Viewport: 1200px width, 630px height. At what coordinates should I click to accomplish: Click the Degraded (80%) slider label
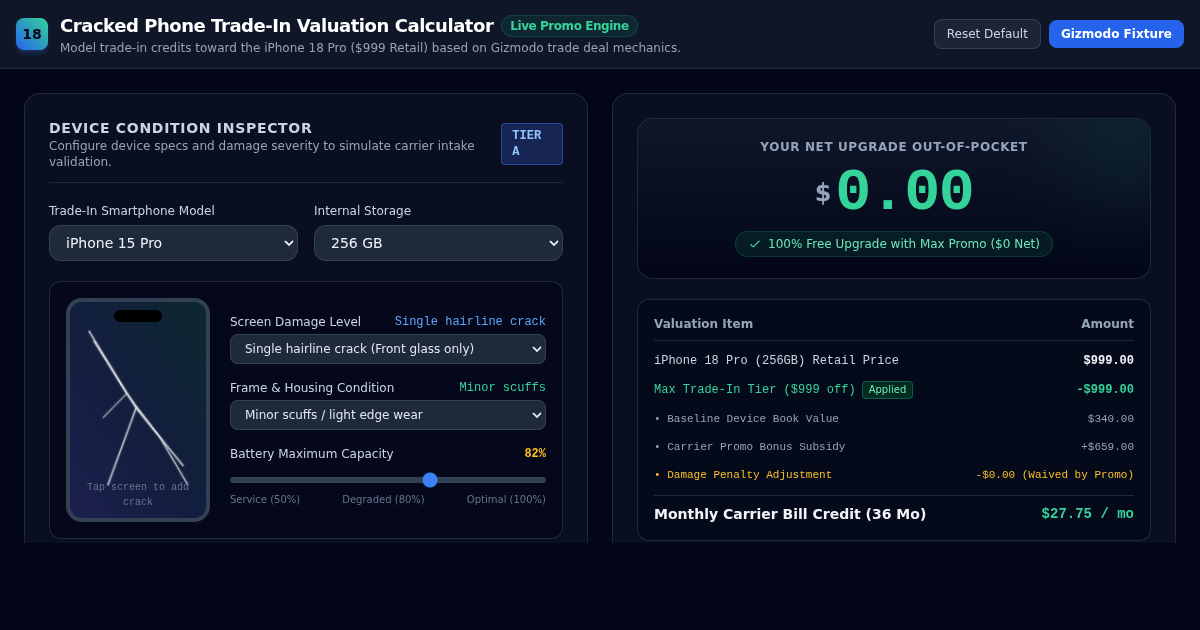point(383,500)
